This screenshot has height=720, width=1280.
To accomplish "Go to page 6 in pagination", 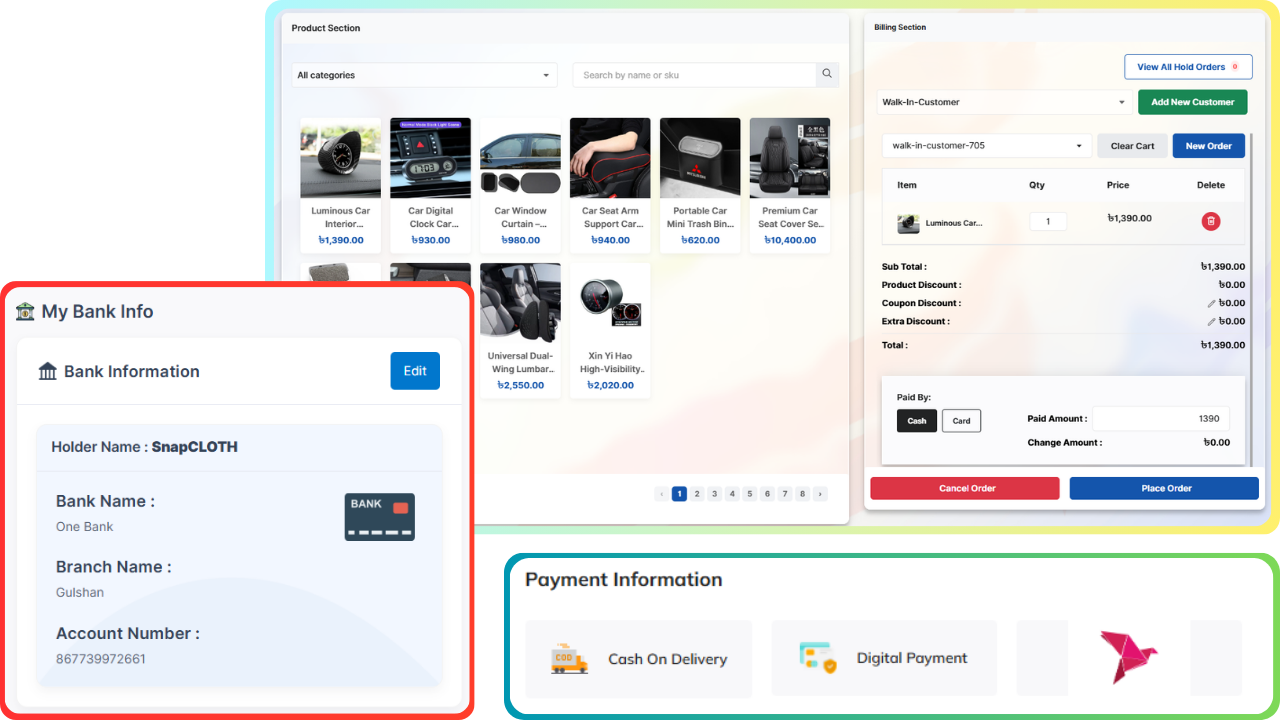I will point(767,494).
